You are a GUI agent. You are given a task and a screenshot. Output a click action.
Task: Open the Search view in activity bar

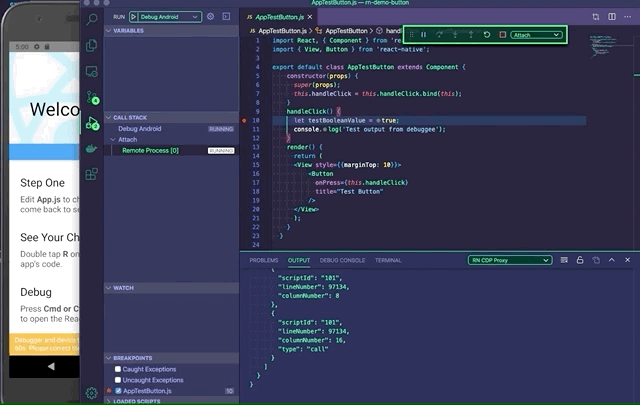(x=92, y=19)
